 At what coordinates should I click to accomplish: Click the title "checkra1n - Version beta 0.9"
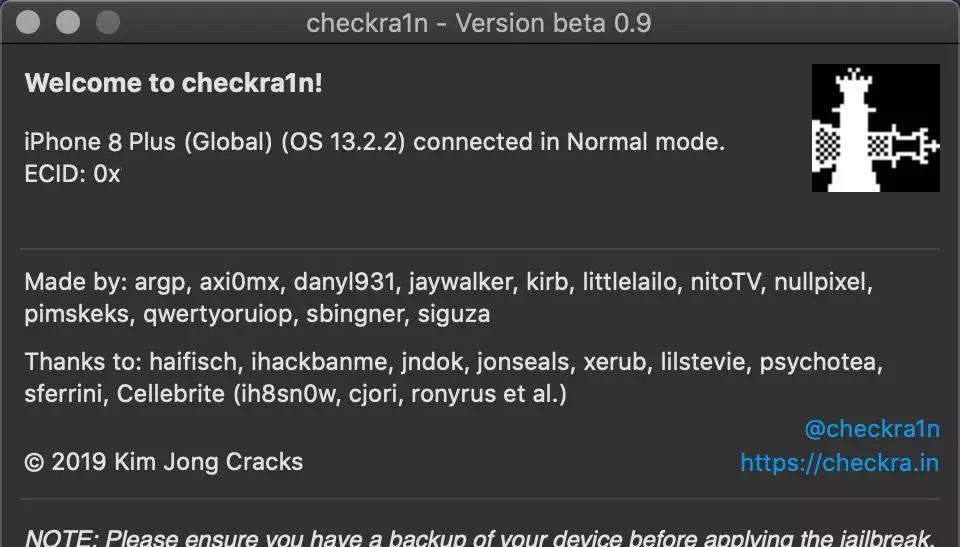pyautogui.click(x=478, y=23)
